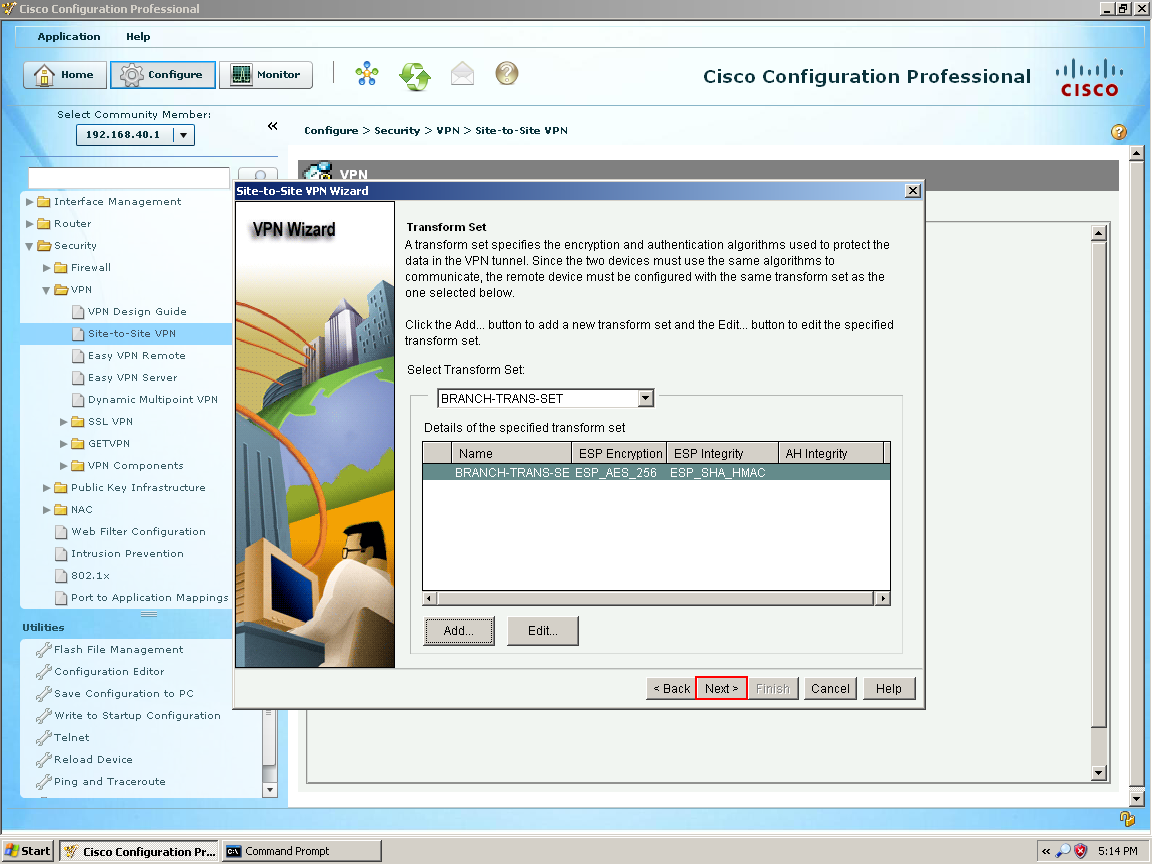
Task: Close the Site-to-Site VPN Wizard dialog
Action: tap(912, 191)
